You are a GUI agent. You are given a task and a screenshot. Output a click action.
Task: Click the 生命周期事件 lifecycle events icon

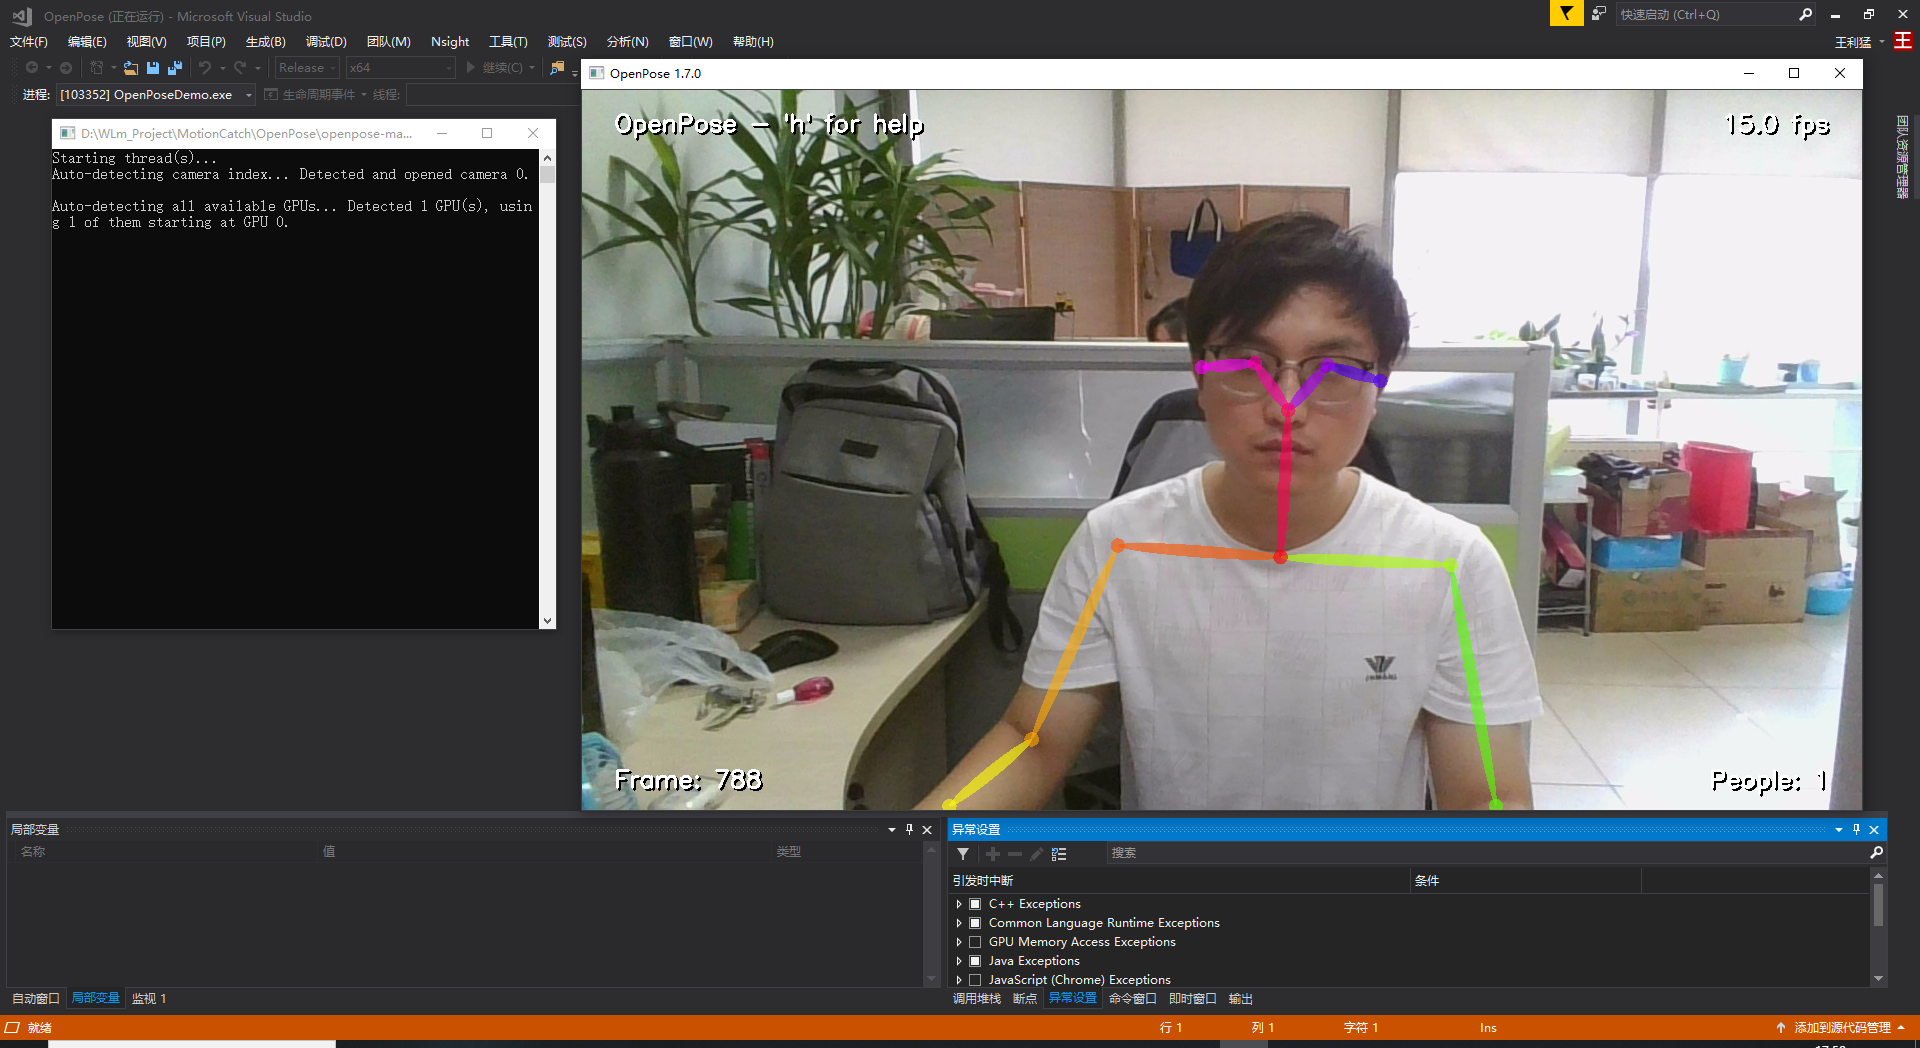[x=271, y=95]
